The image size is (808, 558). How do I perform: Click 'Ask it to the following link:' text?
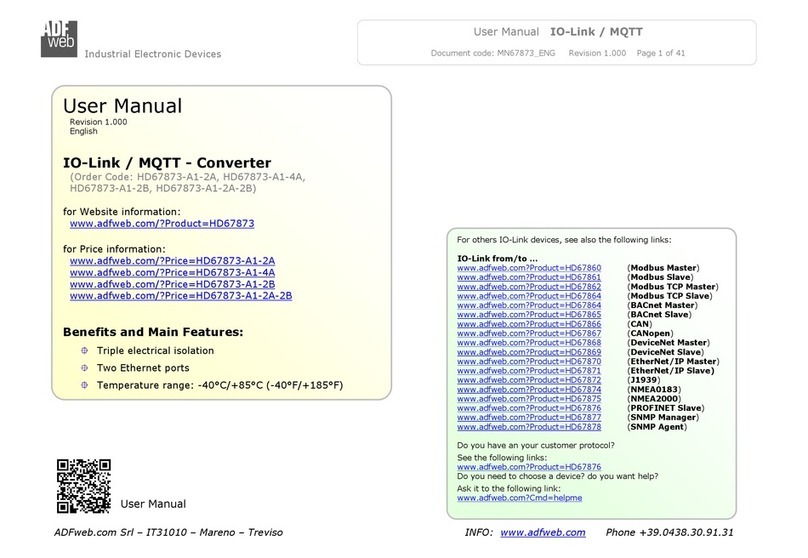tap(509, 488)
